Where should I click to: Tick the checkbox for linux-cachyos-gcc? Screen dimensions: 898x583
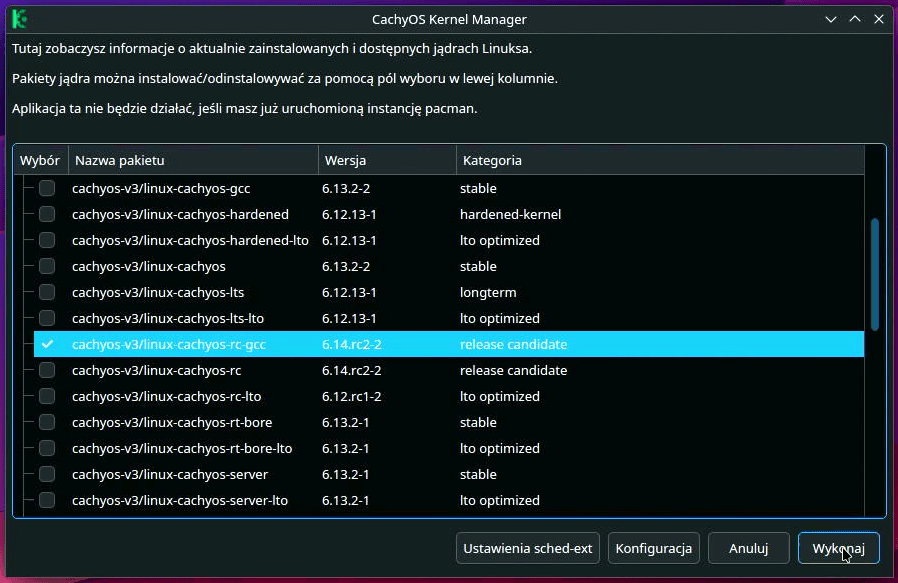[47, 188]
